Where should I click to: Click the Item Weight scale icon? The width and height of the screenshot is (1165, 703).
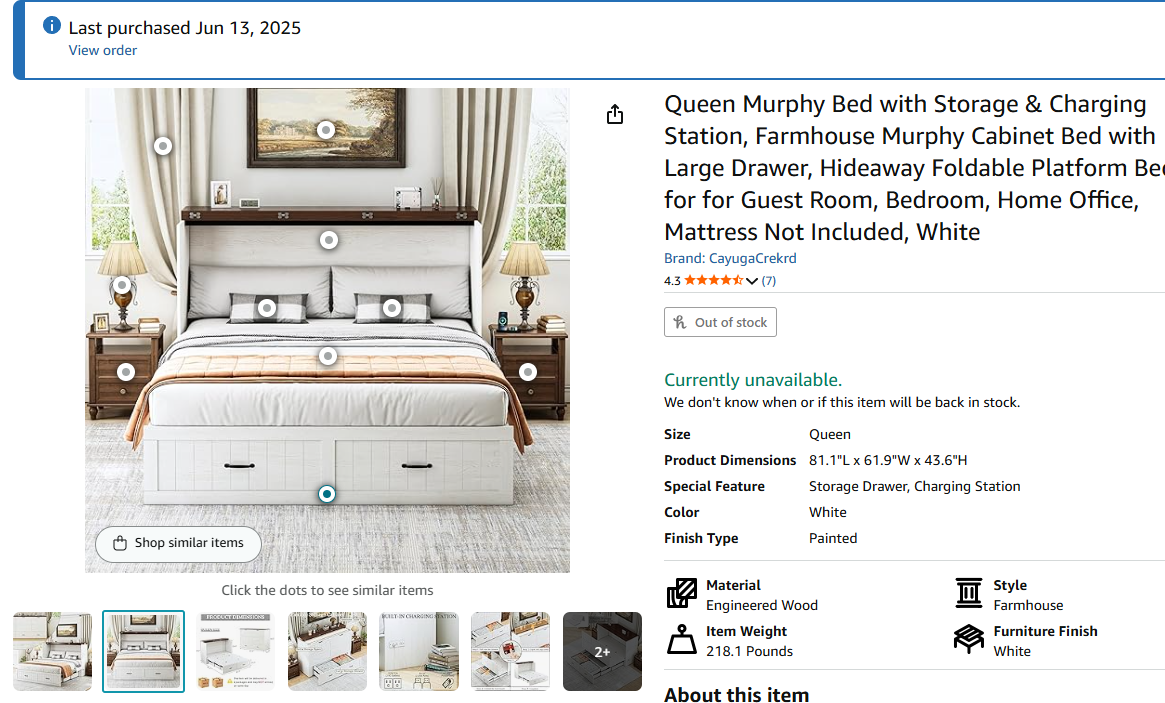click(681, 640)
